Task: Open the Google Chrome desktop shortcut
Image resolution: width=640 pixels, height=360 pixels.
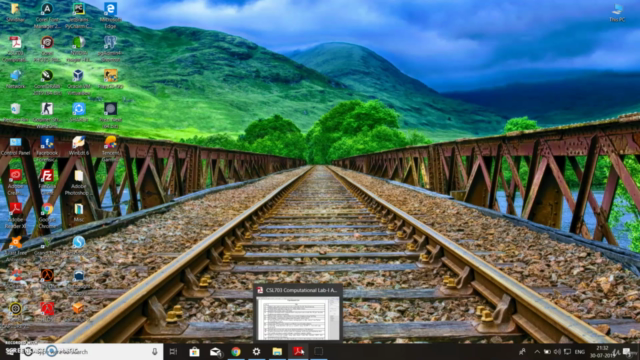Action: tap(47, 216)
